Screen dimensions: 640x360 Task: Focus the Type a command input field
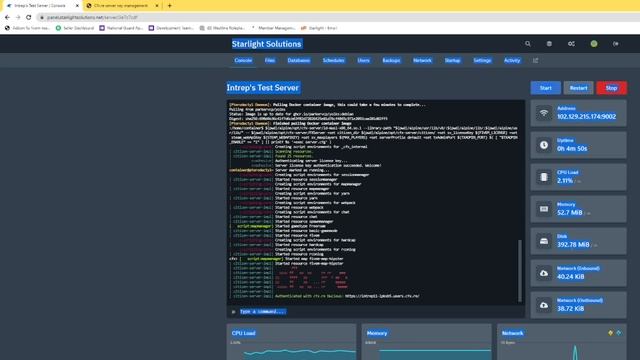(x=376, y=312)
